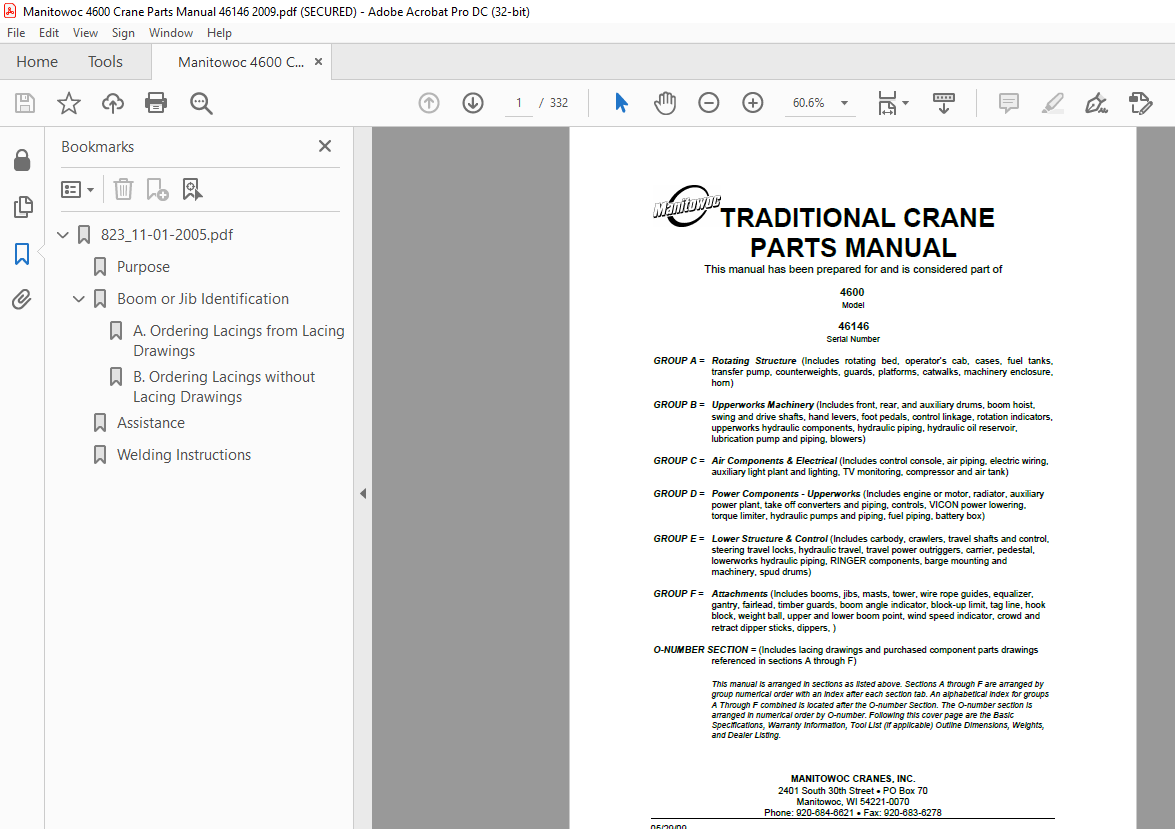The height and width of the screenshot is (829, 1175).
Task: Open the Attachments paperclip panel
Action: coord(22,300)
